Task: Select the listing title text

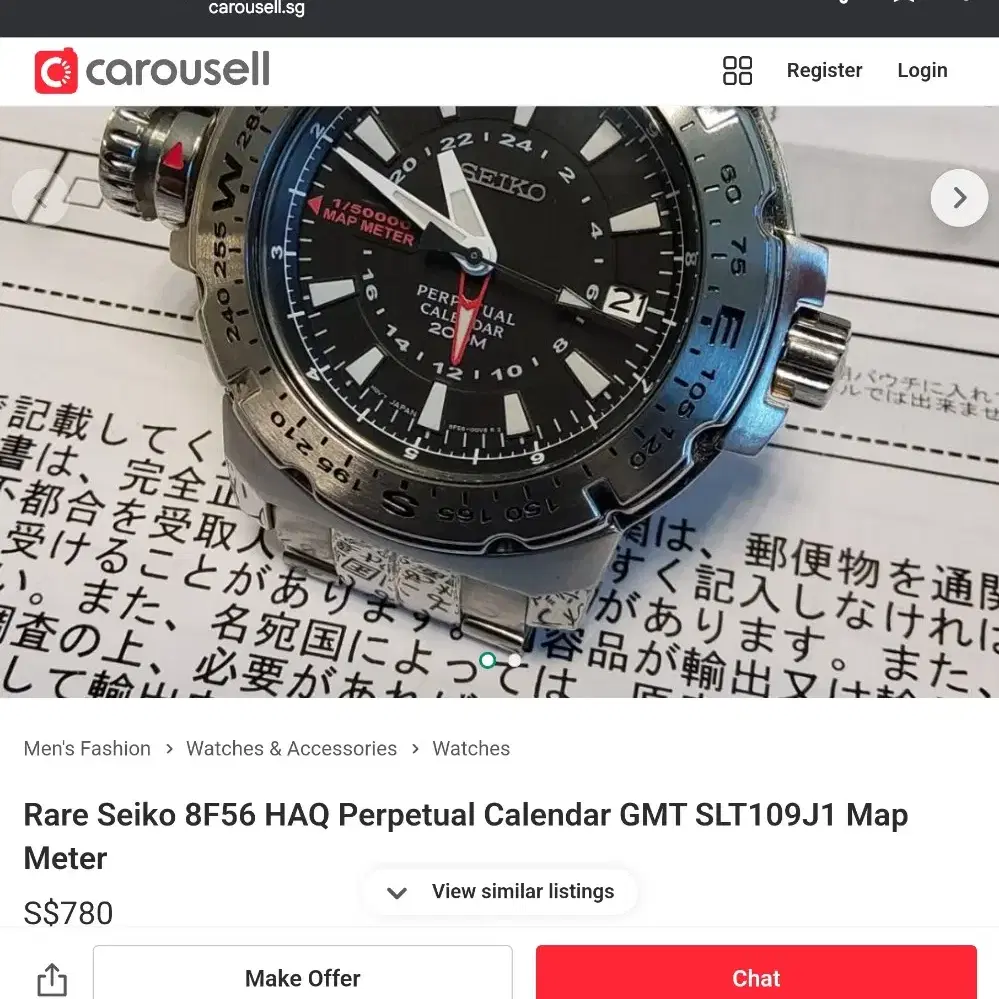Action: click(466, 836)
